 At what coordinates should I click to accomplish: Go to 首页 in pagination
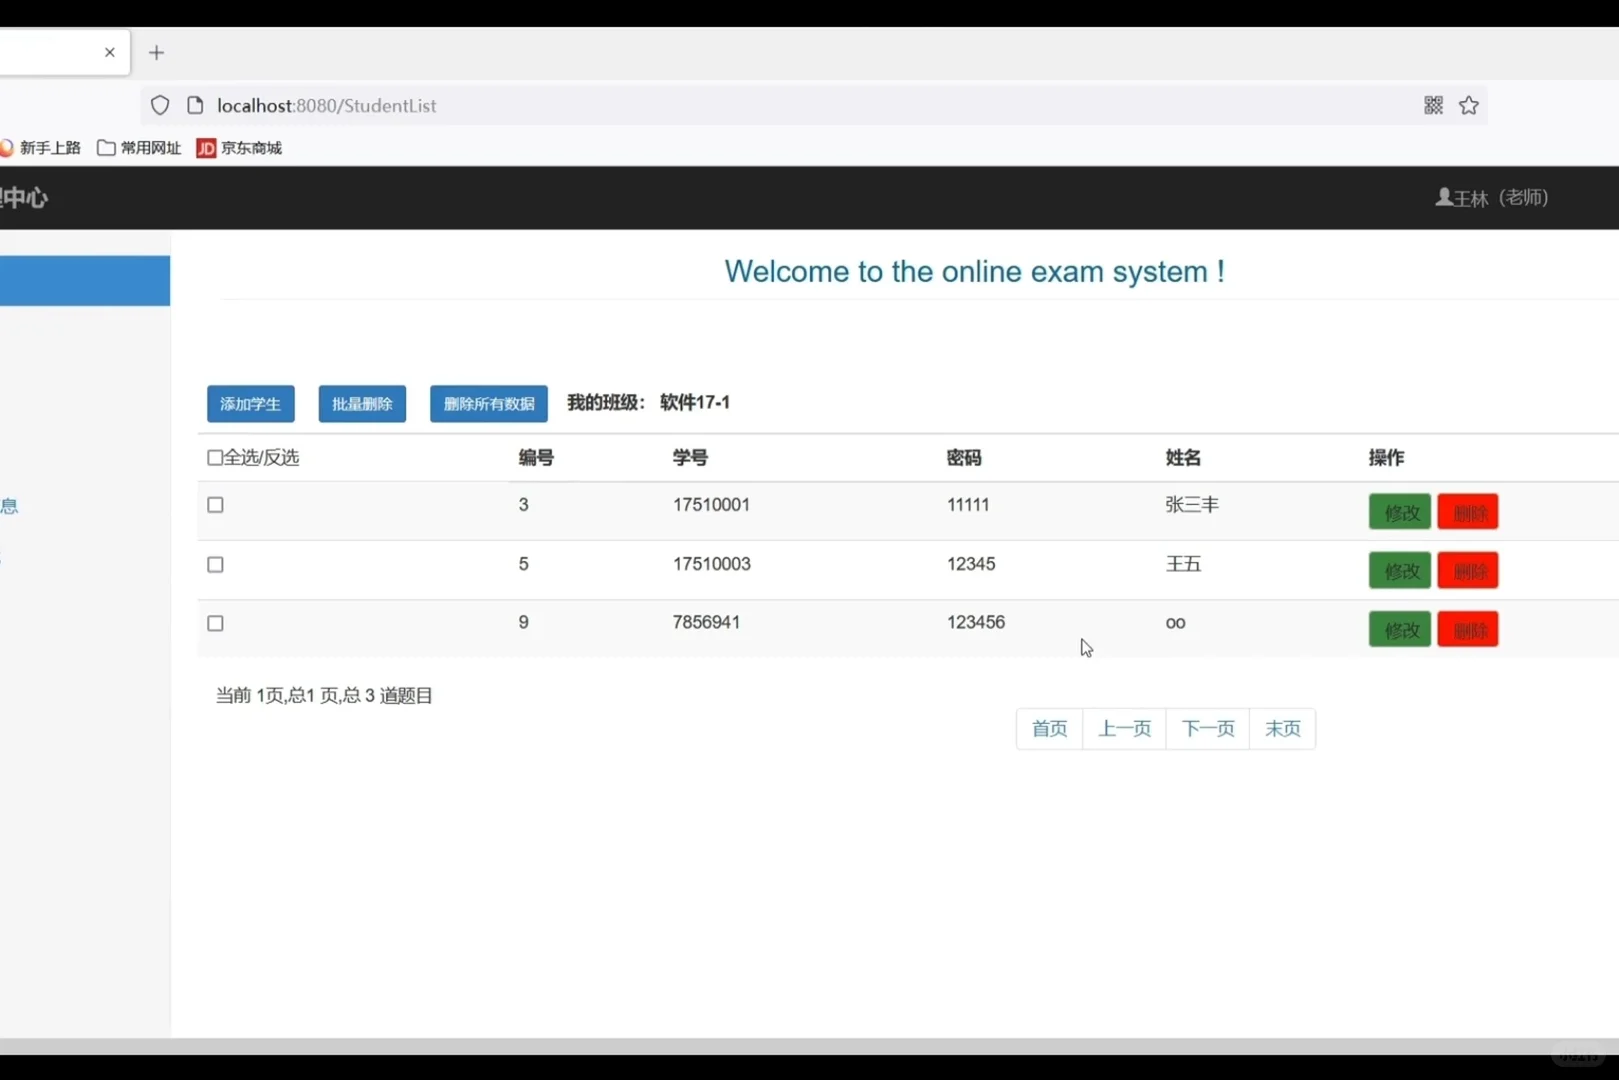coord(1050,729)
